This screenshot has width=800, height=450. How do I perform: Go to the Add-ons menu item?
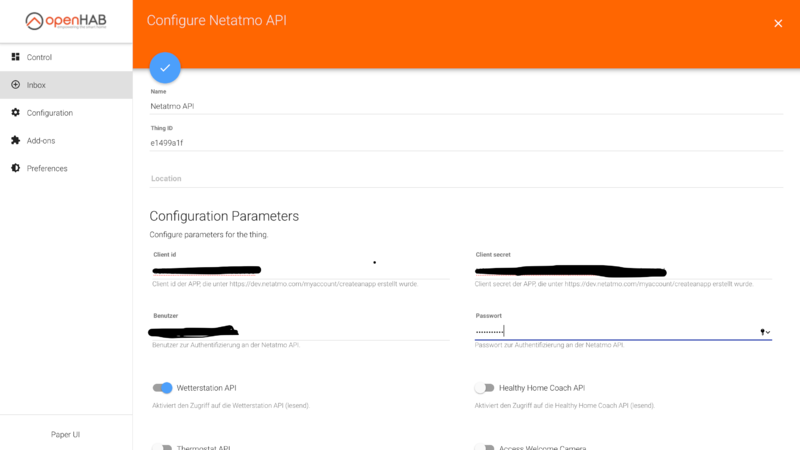[x=41, y=140]
